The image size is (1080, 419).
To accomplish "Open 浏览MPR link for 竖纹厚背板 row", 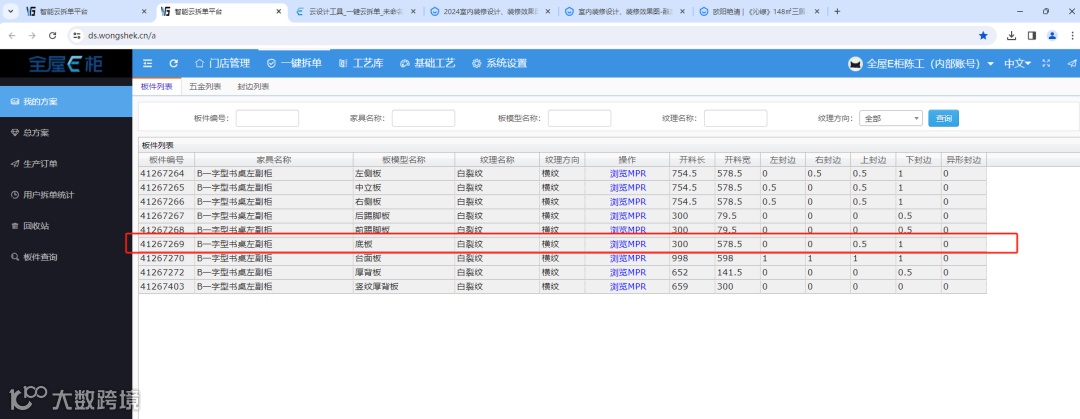I will coord(627,287).
